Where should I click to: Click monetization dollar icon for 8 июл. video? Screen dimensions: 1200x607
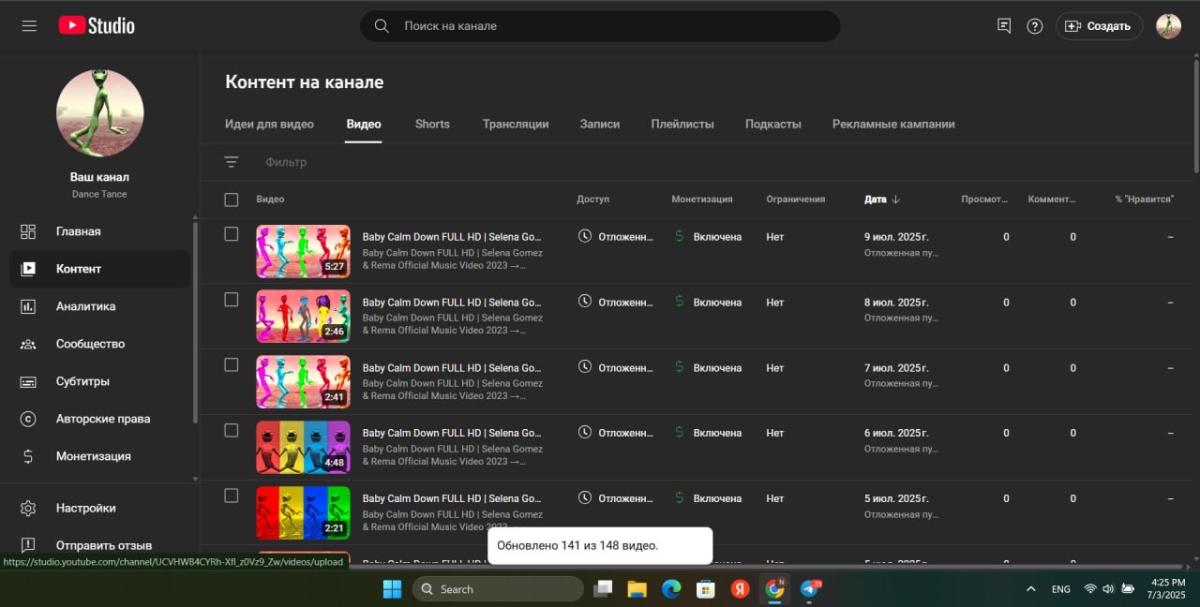click(680, 301)
